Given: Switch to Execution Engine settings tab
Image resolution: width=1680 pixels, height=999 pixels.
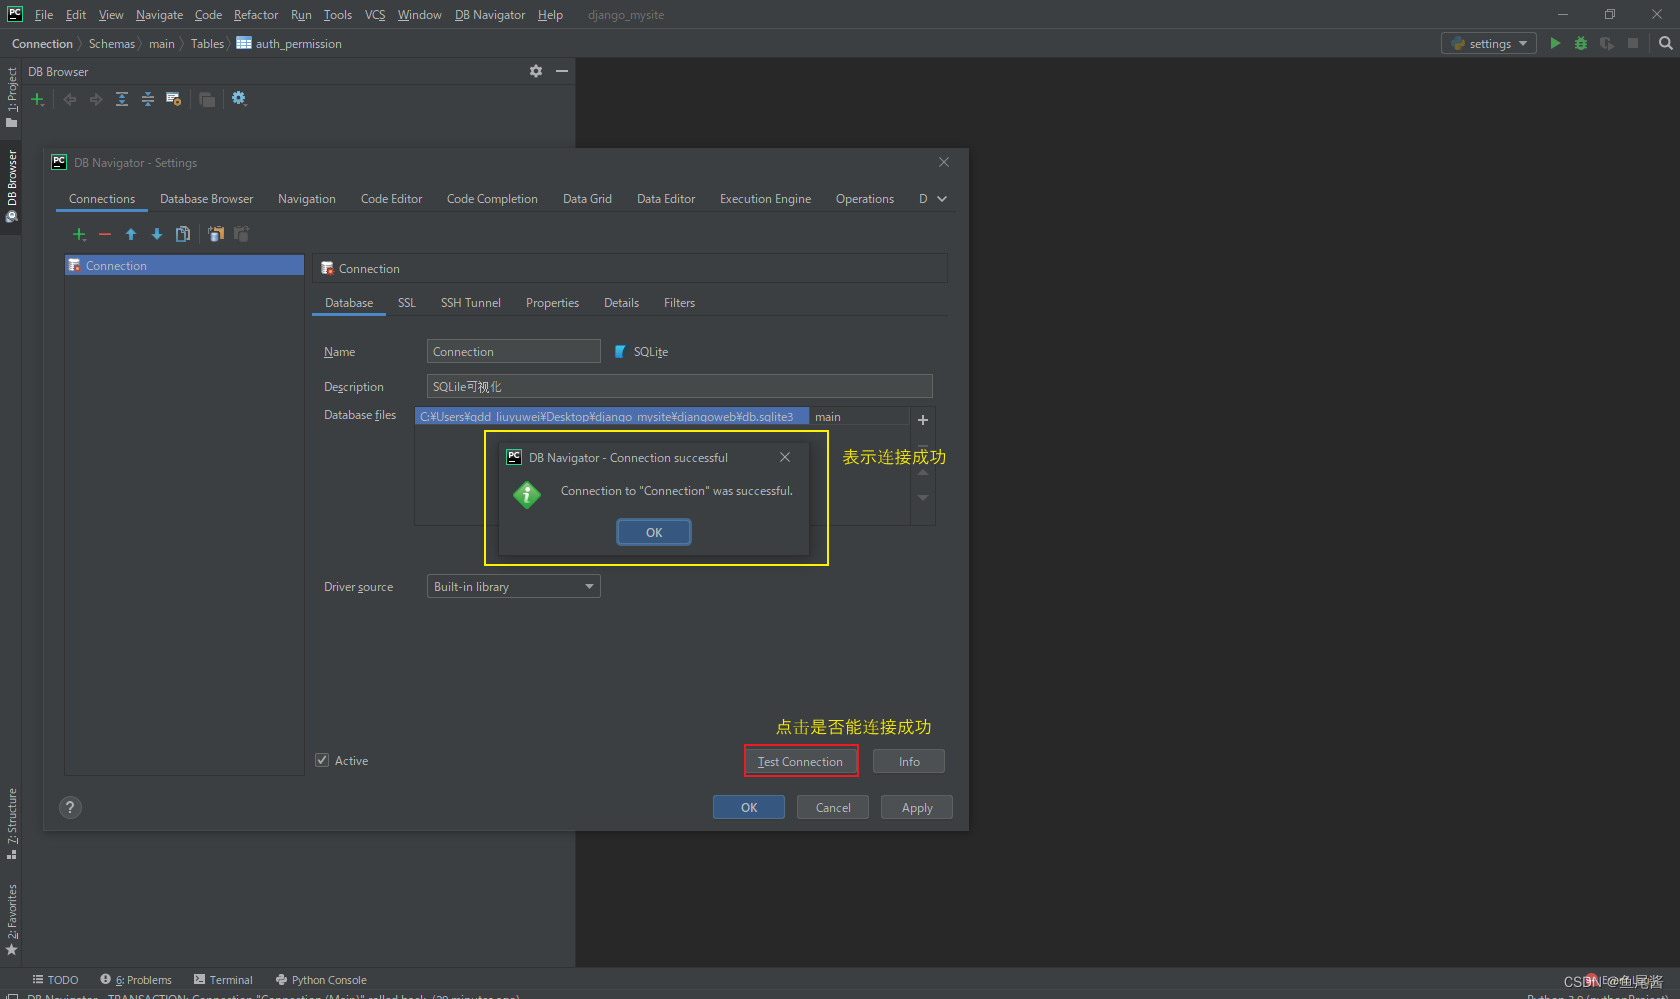Looking at the screenshot, I should [x=765, y=199].
